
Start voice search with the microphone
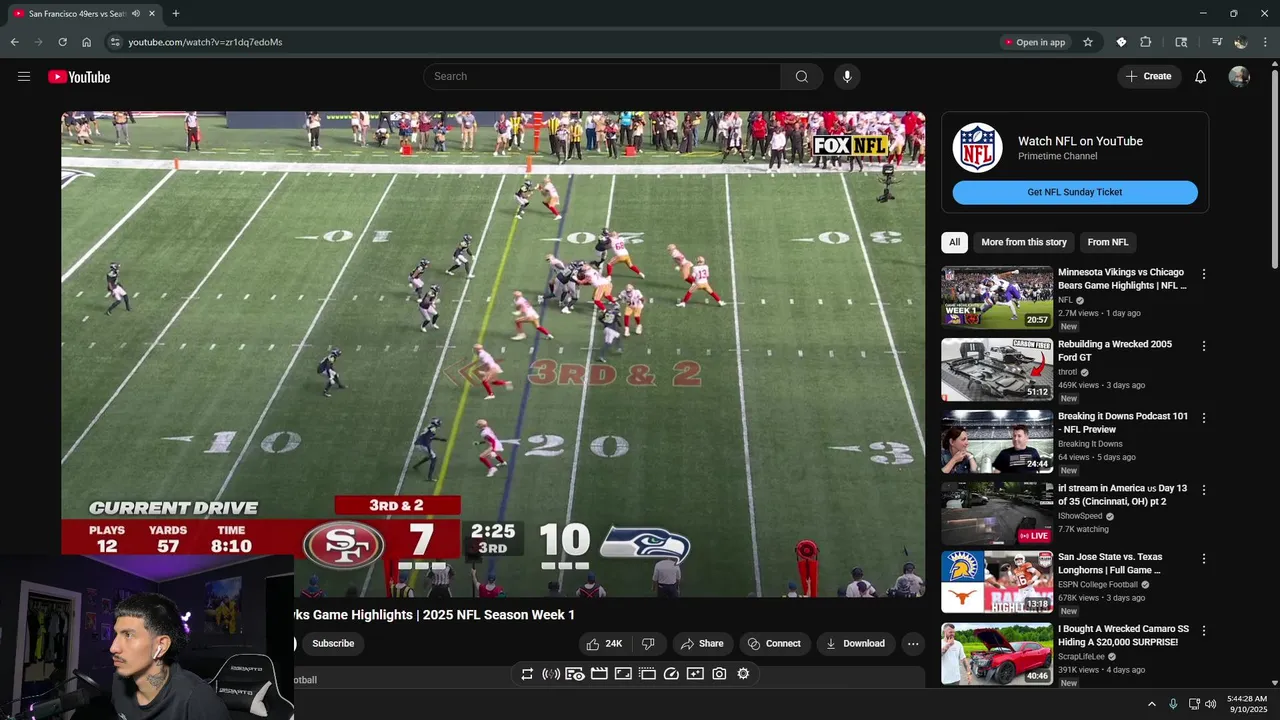847,77
